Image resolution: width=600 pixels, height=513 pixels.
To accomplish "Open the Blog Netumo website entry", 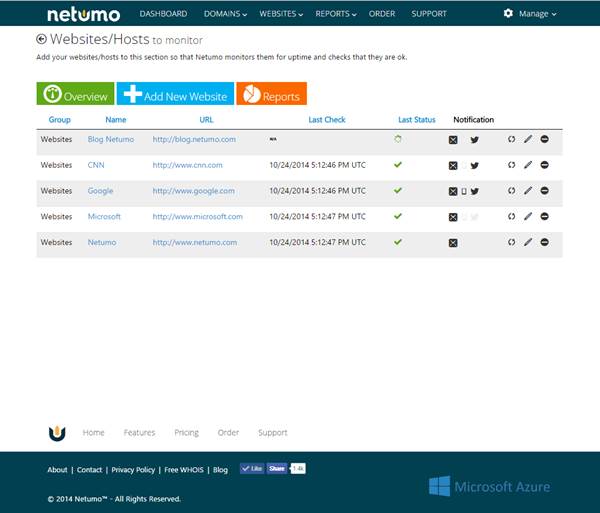I will click(x=111, y=139).
